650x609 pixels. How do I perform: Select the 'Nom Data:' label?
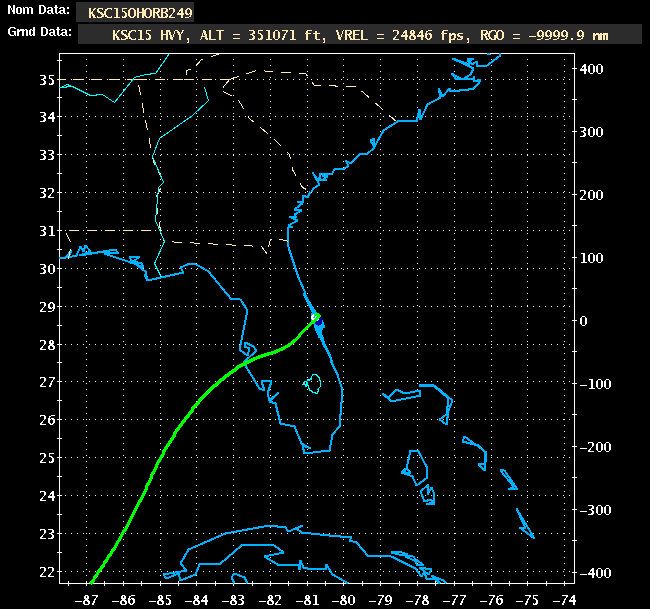click(39, 10)
